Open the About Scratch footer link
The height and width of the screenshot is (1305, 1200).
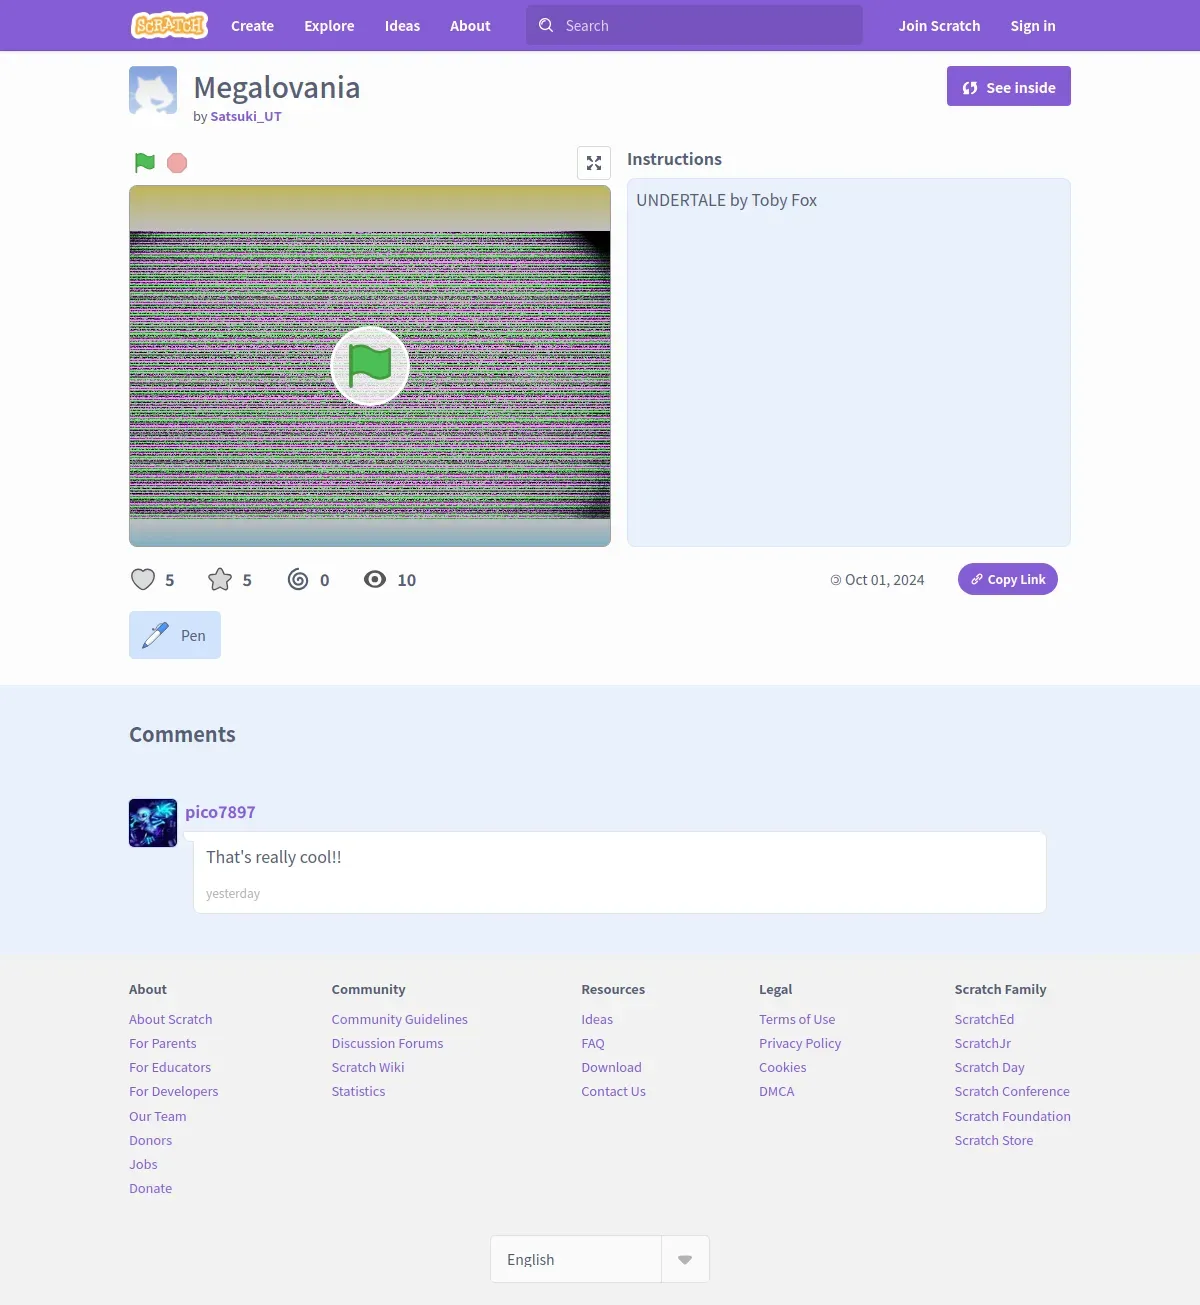(171, 1019)
